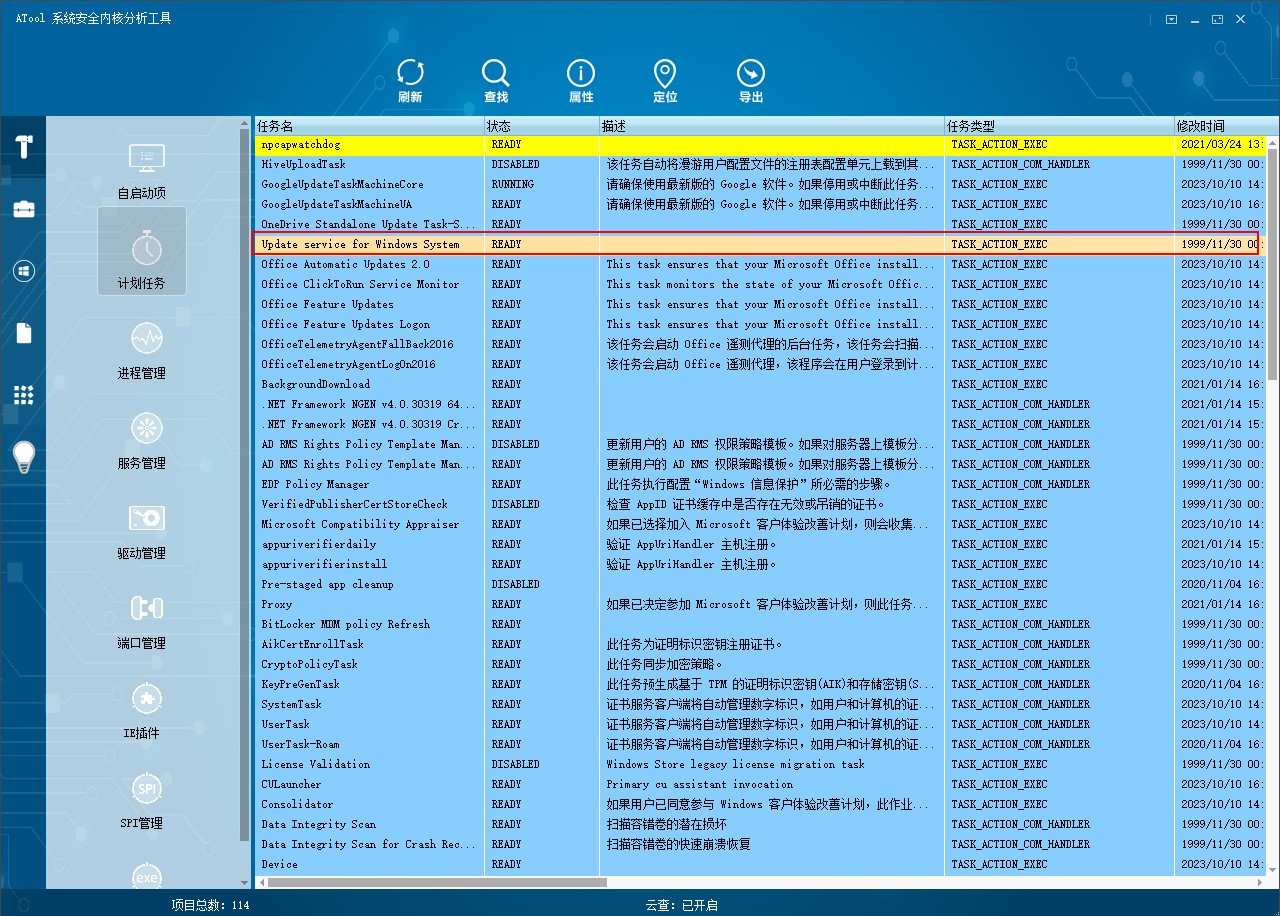This screenshot has height=916, width=1280.
Task: Select Office Automatic Updates 2.0 row
Action: [x=761, y=264]
